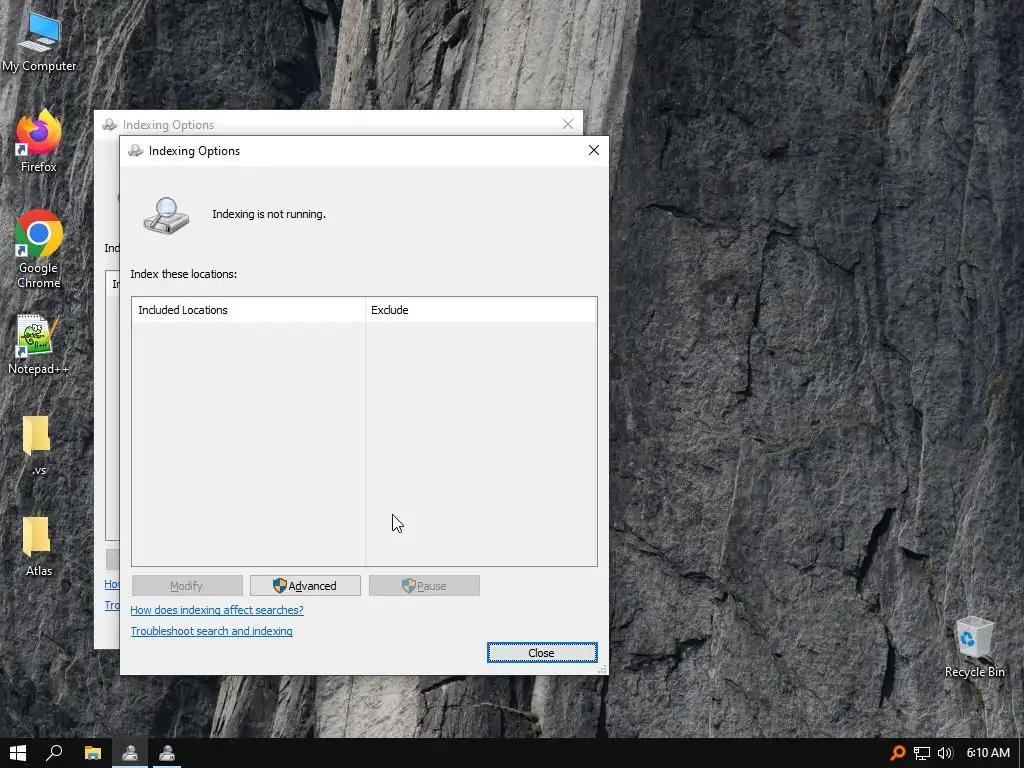Click the Exclude column header

pyautogui.click(x=481, y=310)
